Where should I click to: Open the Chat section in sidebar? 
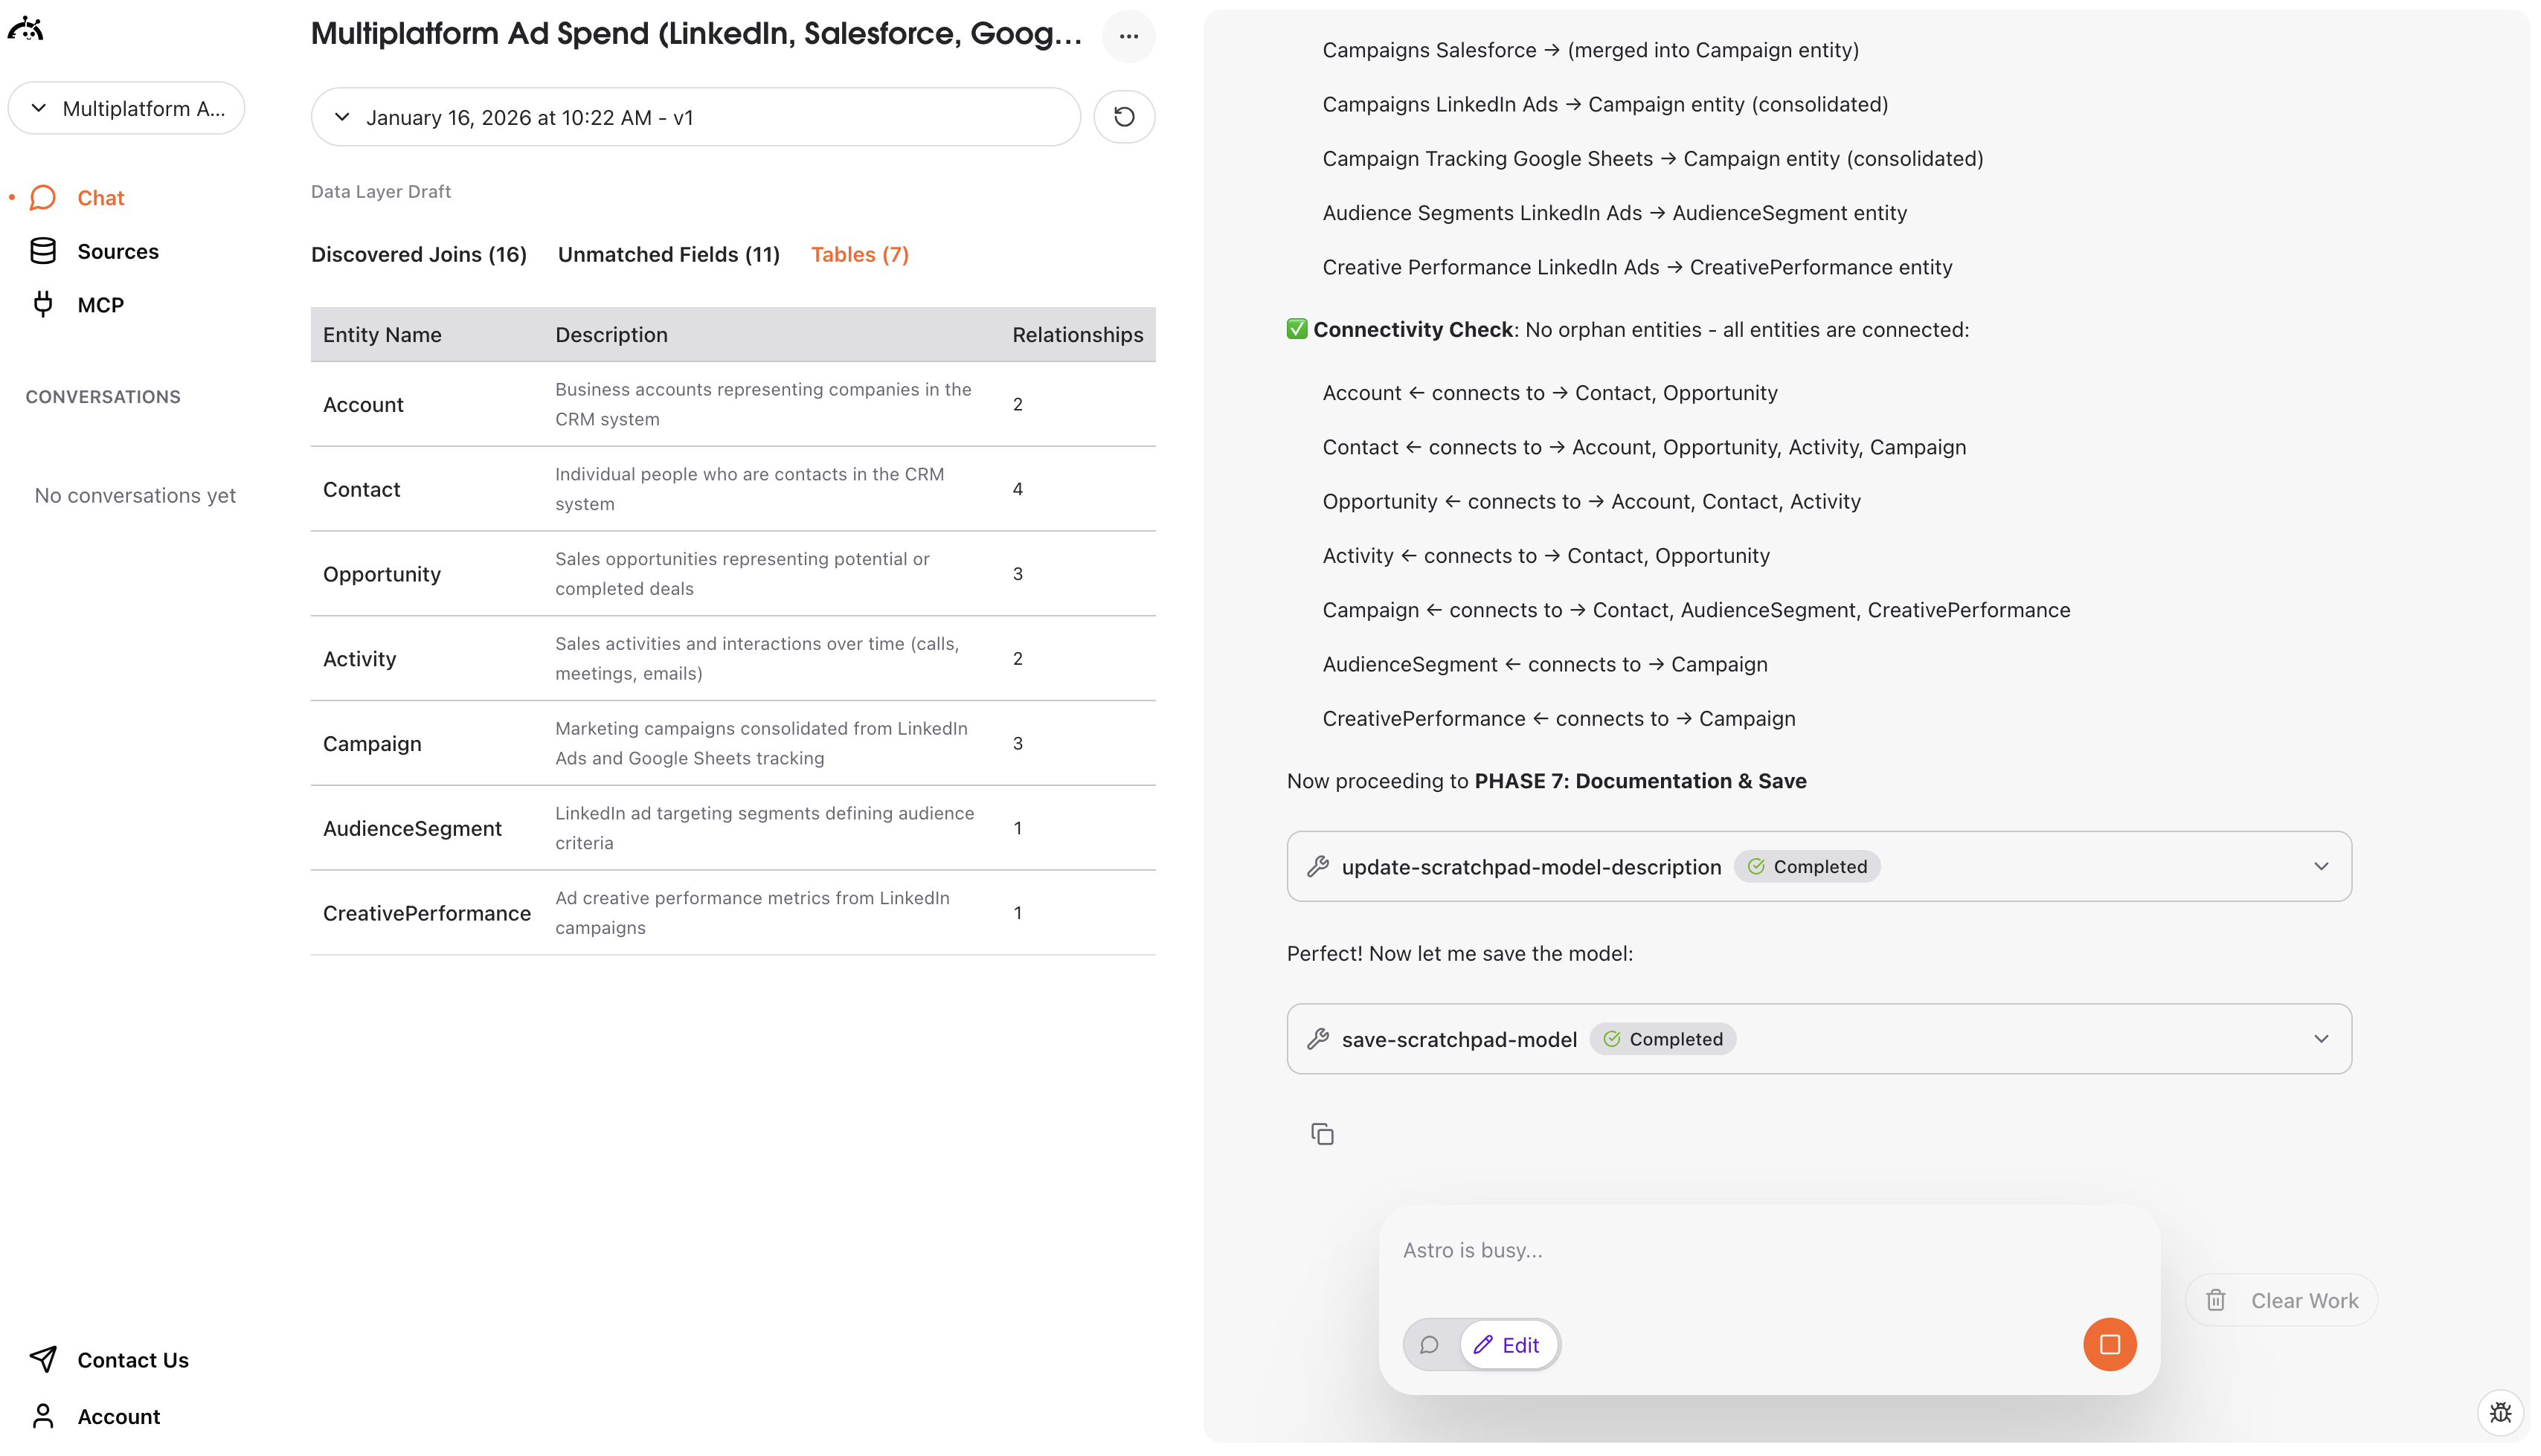100,197
